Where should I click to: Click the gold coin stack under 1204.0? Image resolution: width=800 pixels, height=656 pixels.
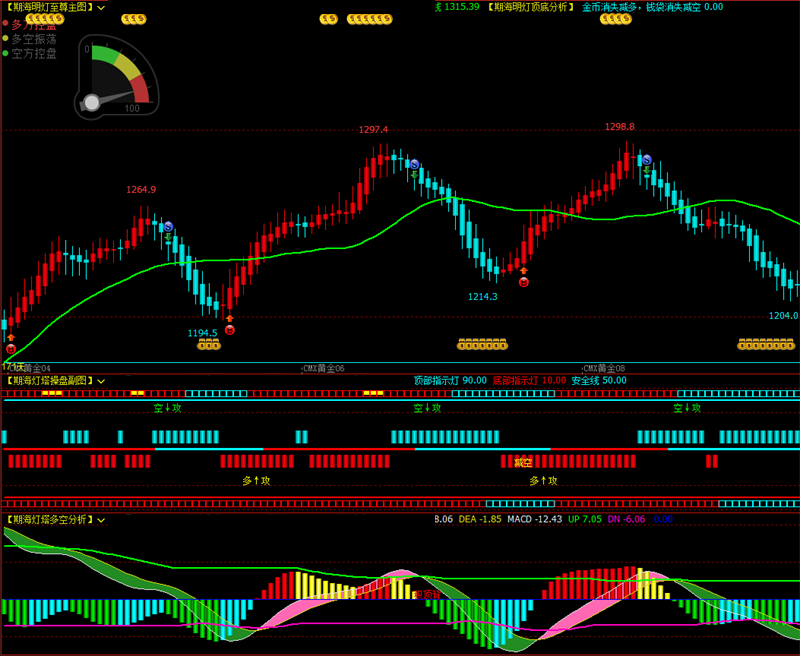point(766,344)
